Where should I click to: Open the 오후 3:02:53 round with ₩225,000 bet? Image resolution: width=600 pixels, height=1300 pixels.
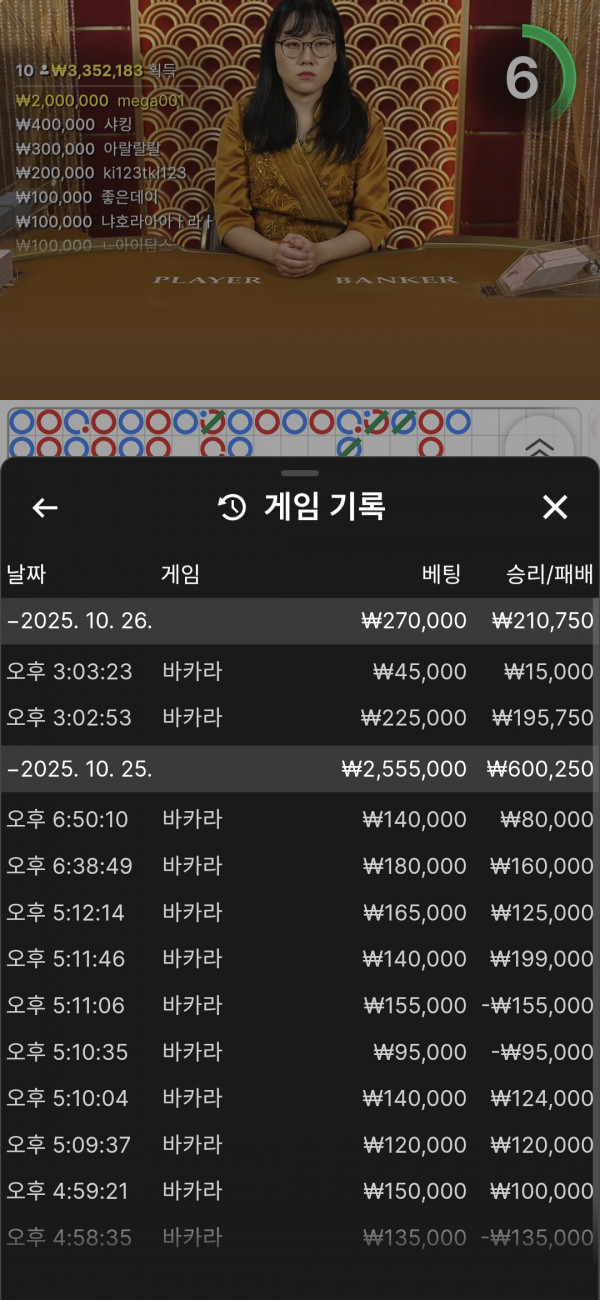pyautogui.click(x=300, y=718)
